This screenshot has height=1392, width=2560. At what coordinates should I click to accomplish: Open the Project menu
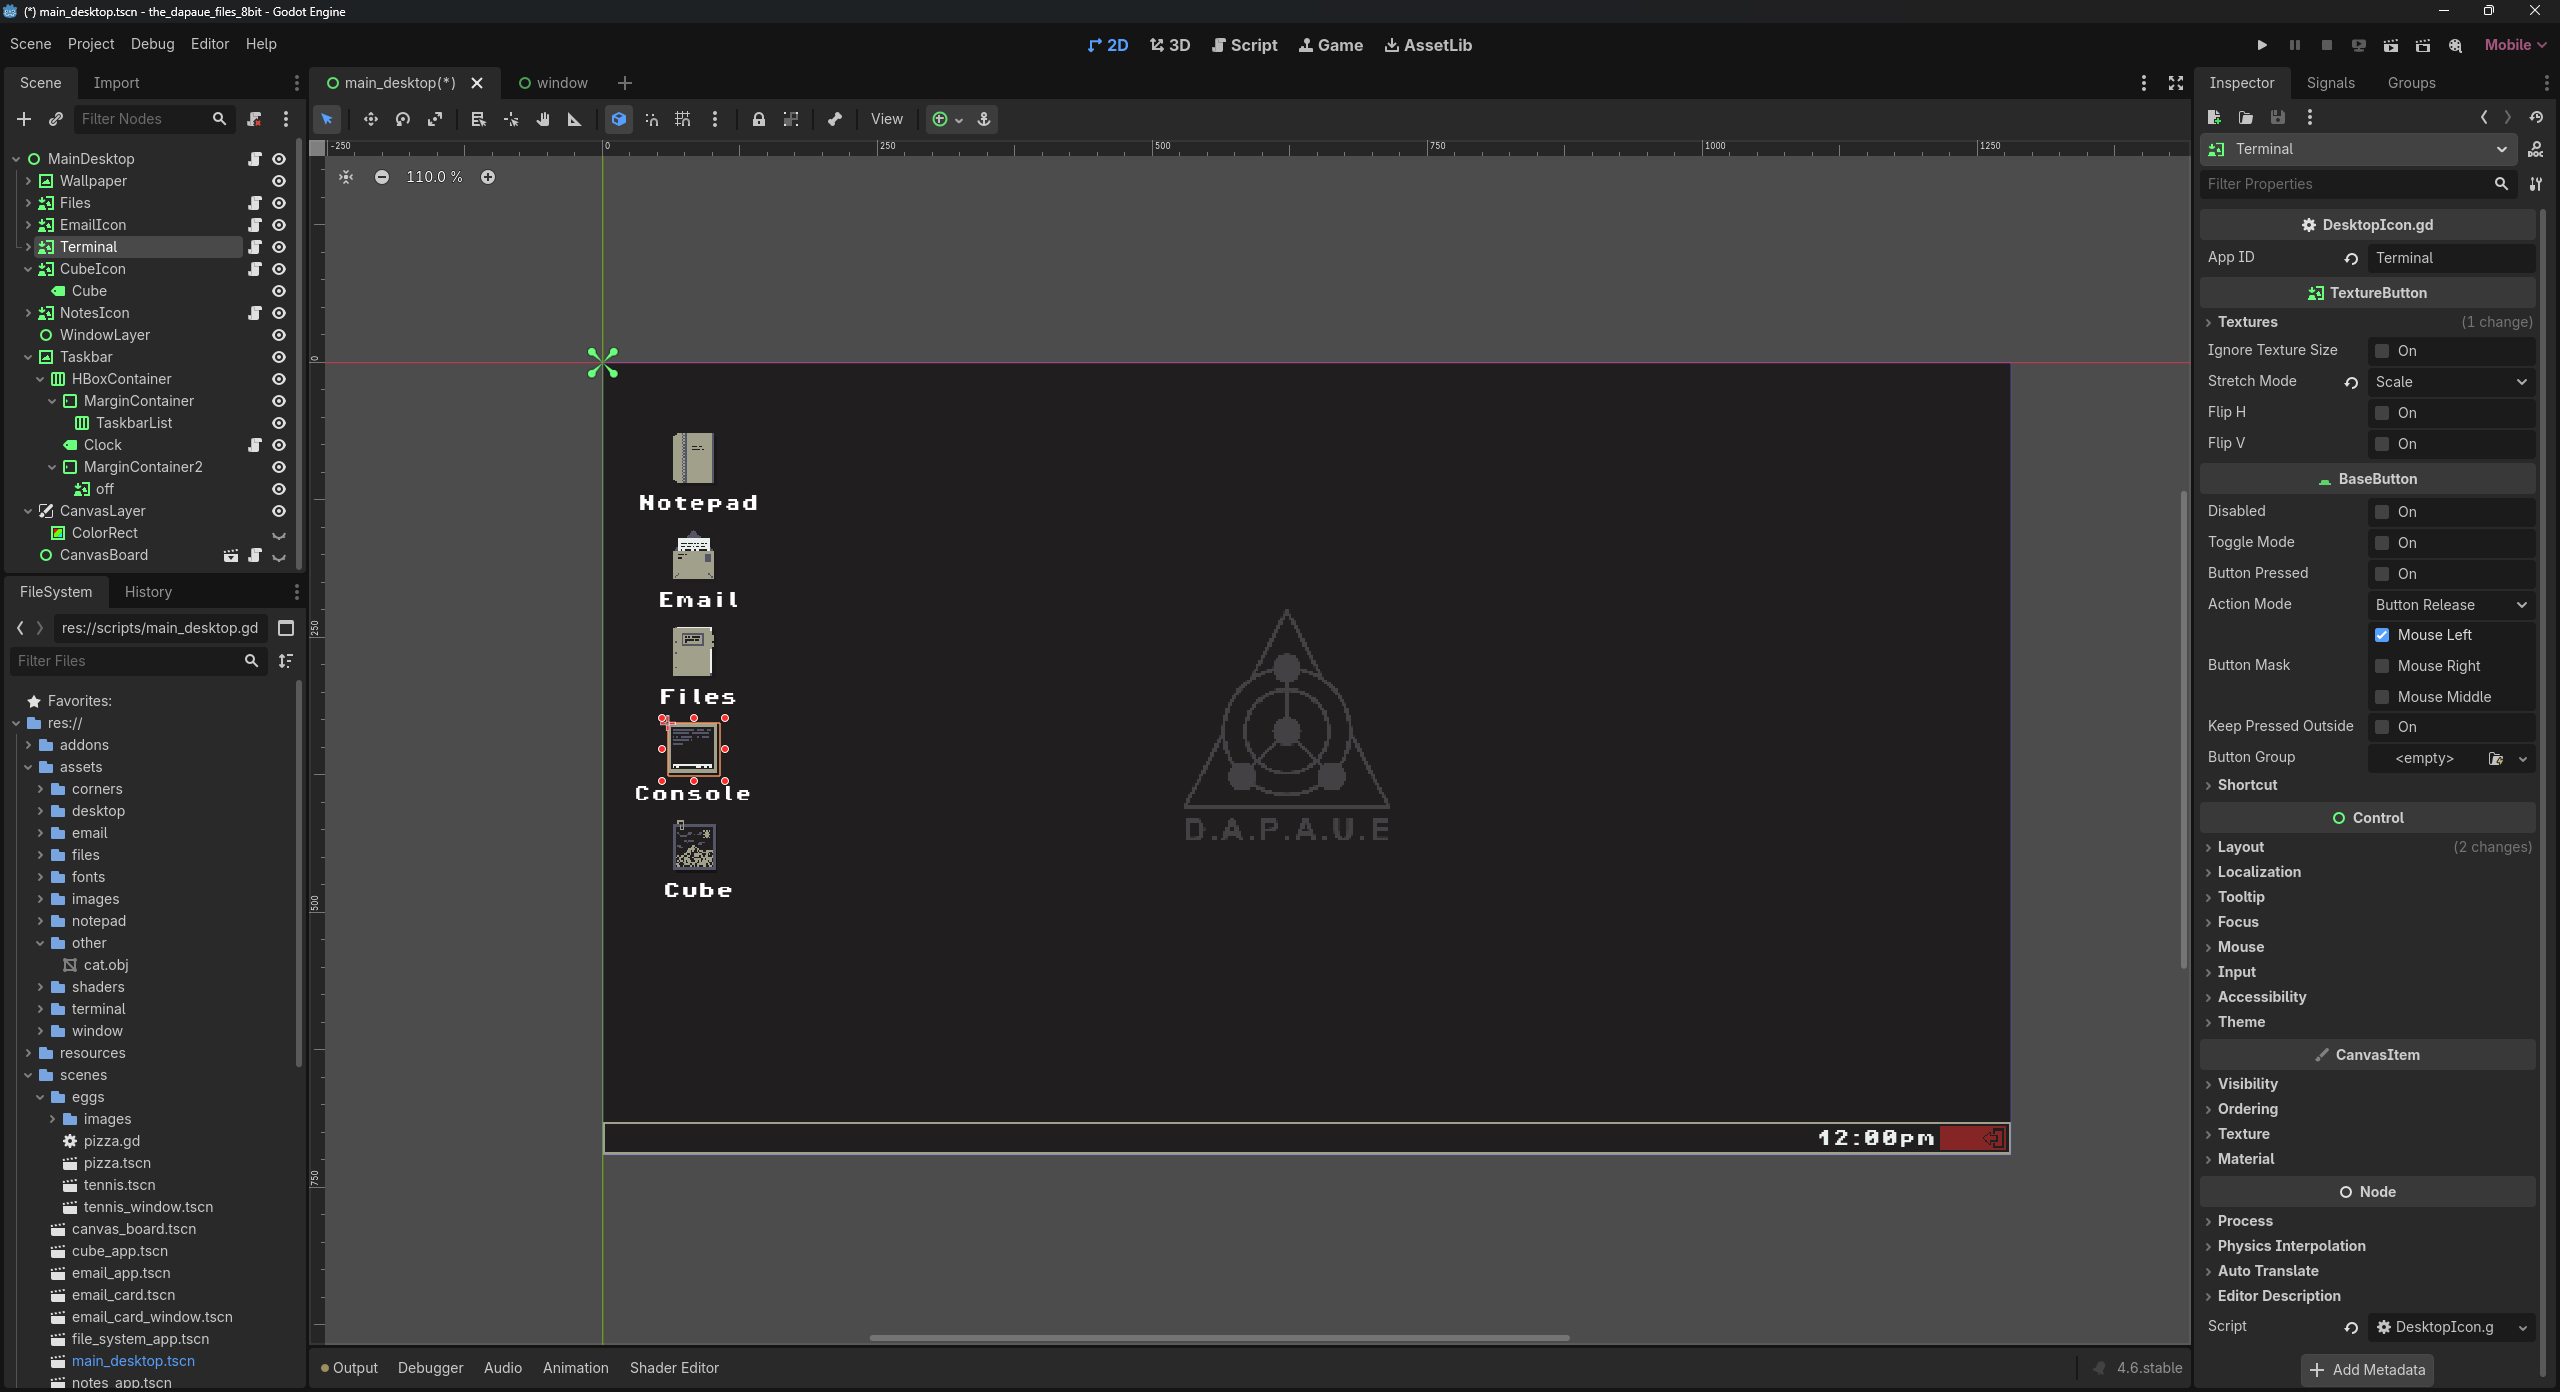pyautogui.click(x=91, y=44)
